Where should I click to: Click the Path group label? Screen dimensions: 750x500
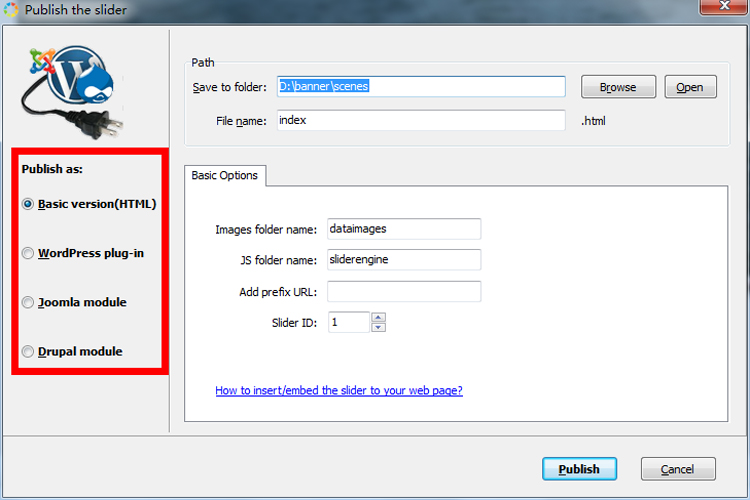[203, 63]
